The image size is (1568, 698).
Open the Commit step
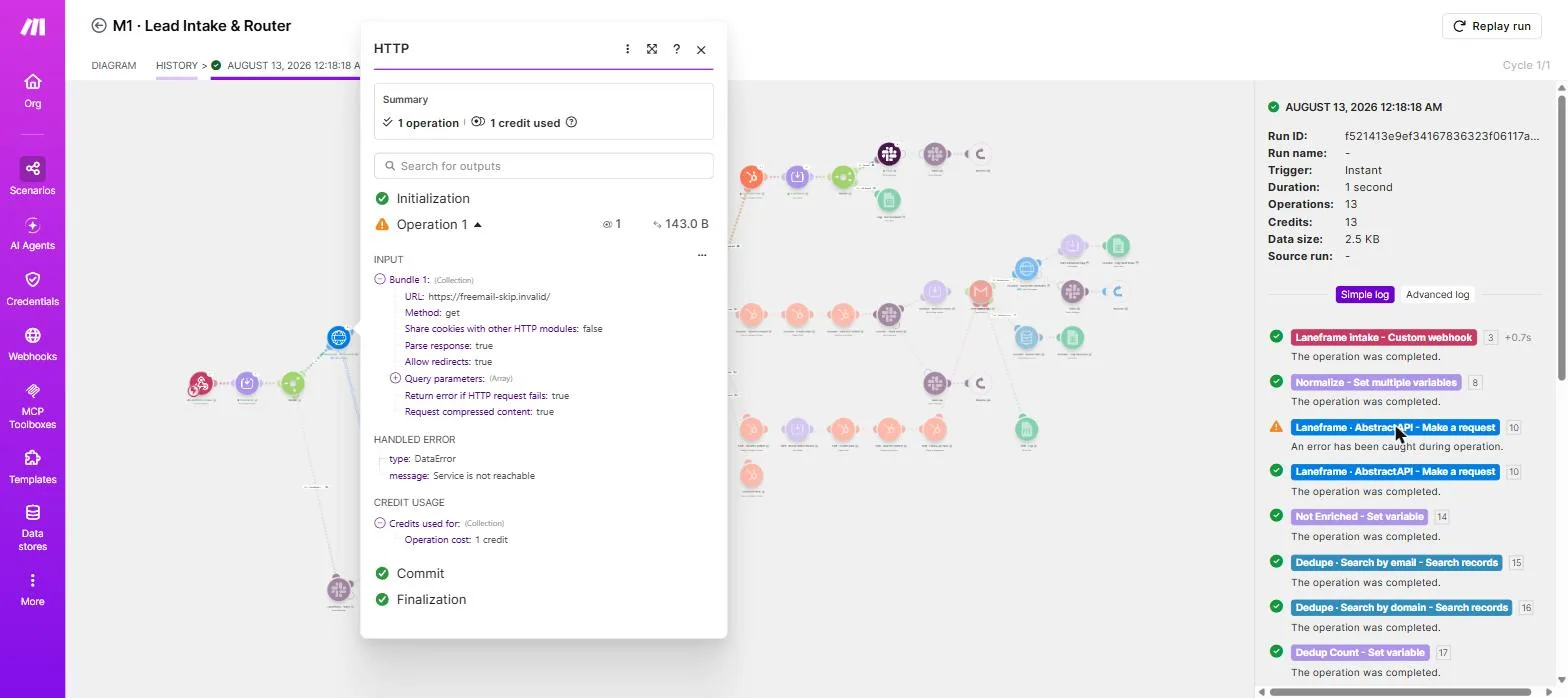(420, 574)
